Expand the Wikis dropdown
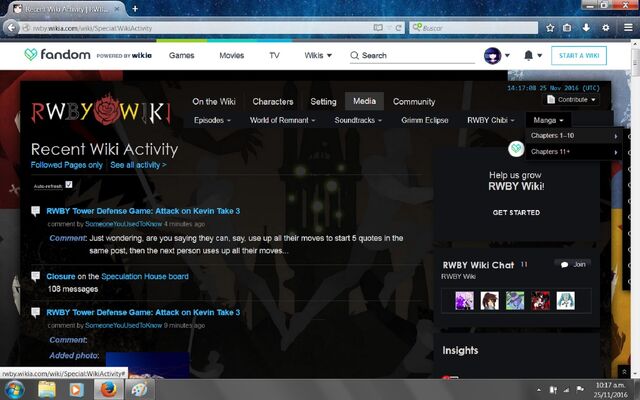640x400 pixels. tap(318, 56)
